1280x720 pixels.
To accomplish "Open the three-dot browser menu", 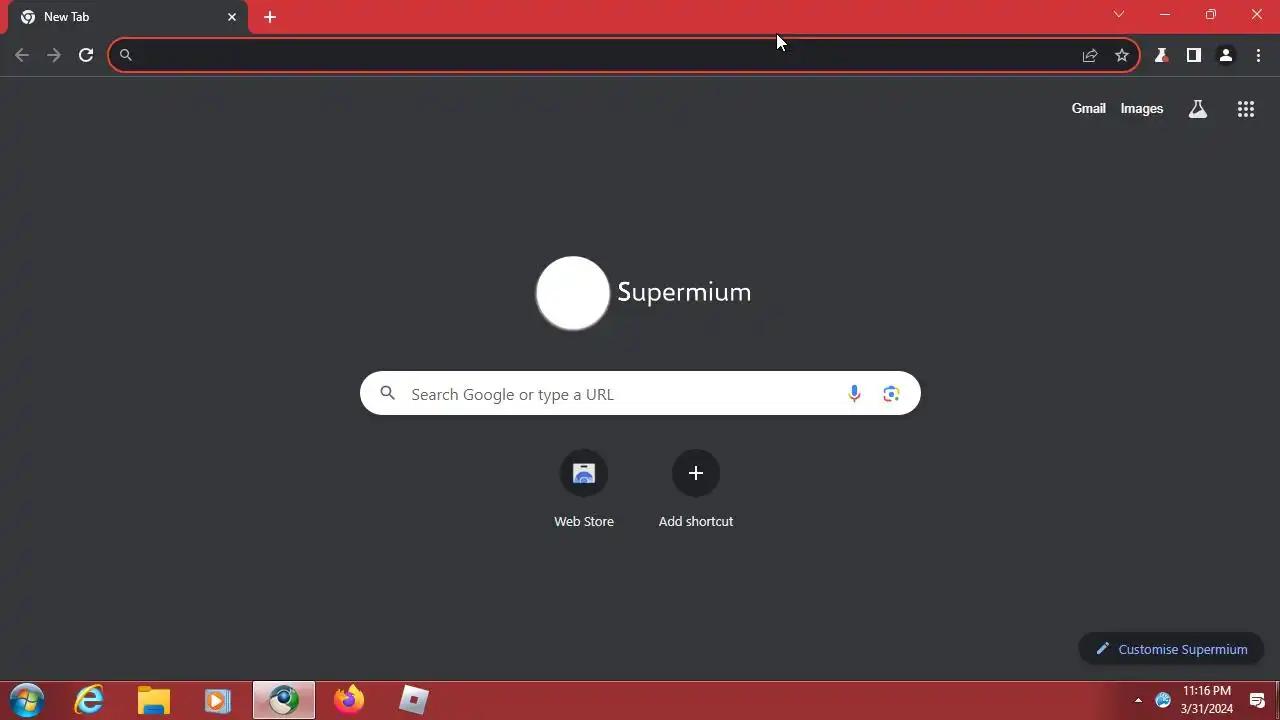I will coord(1258,55).
